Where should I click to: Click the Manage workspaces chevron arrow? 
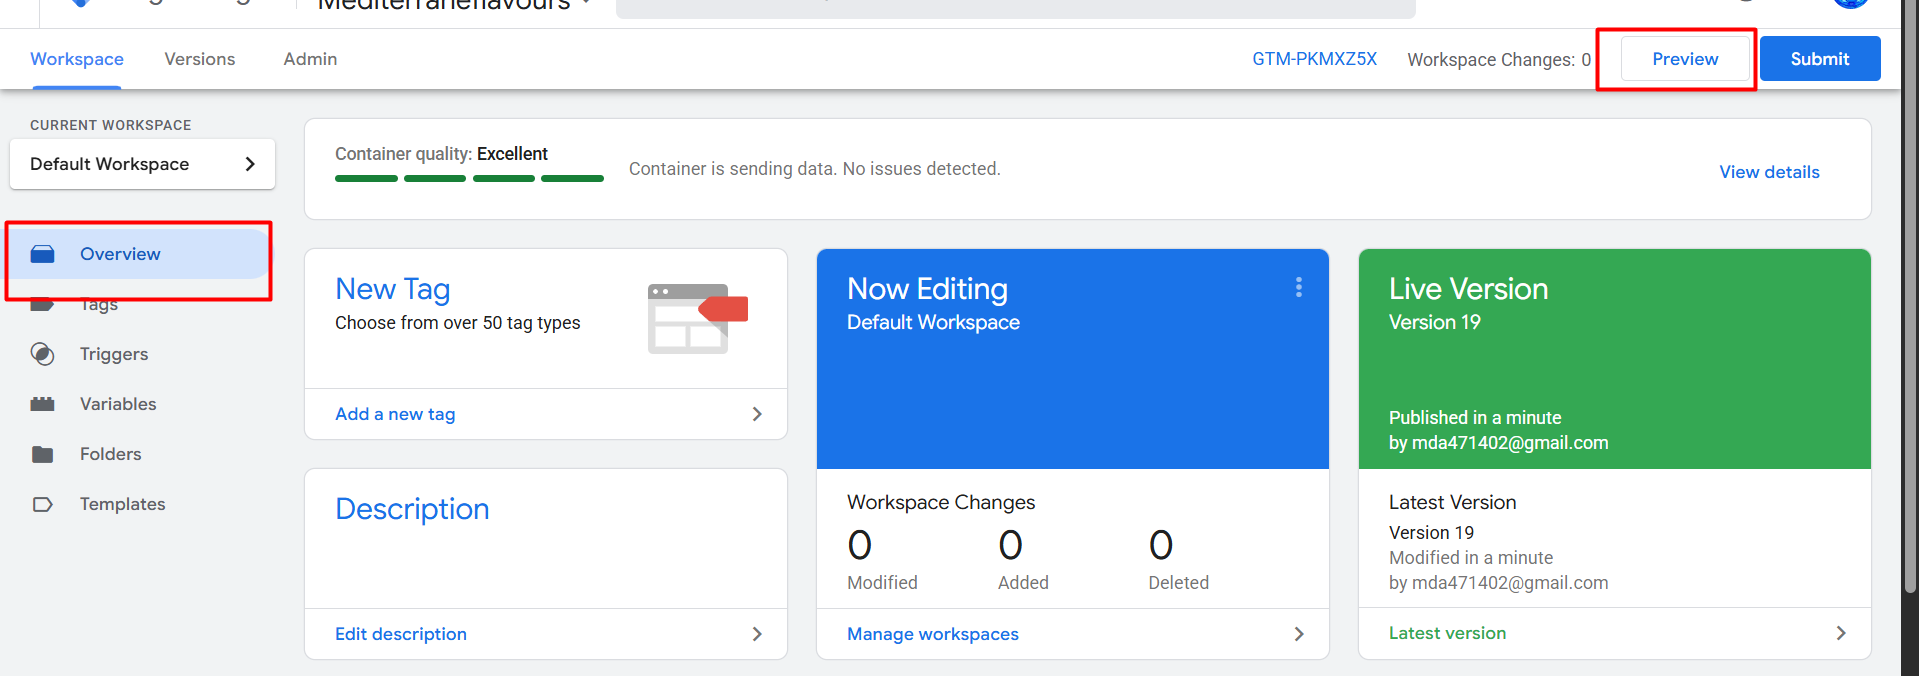[1298, 634]
